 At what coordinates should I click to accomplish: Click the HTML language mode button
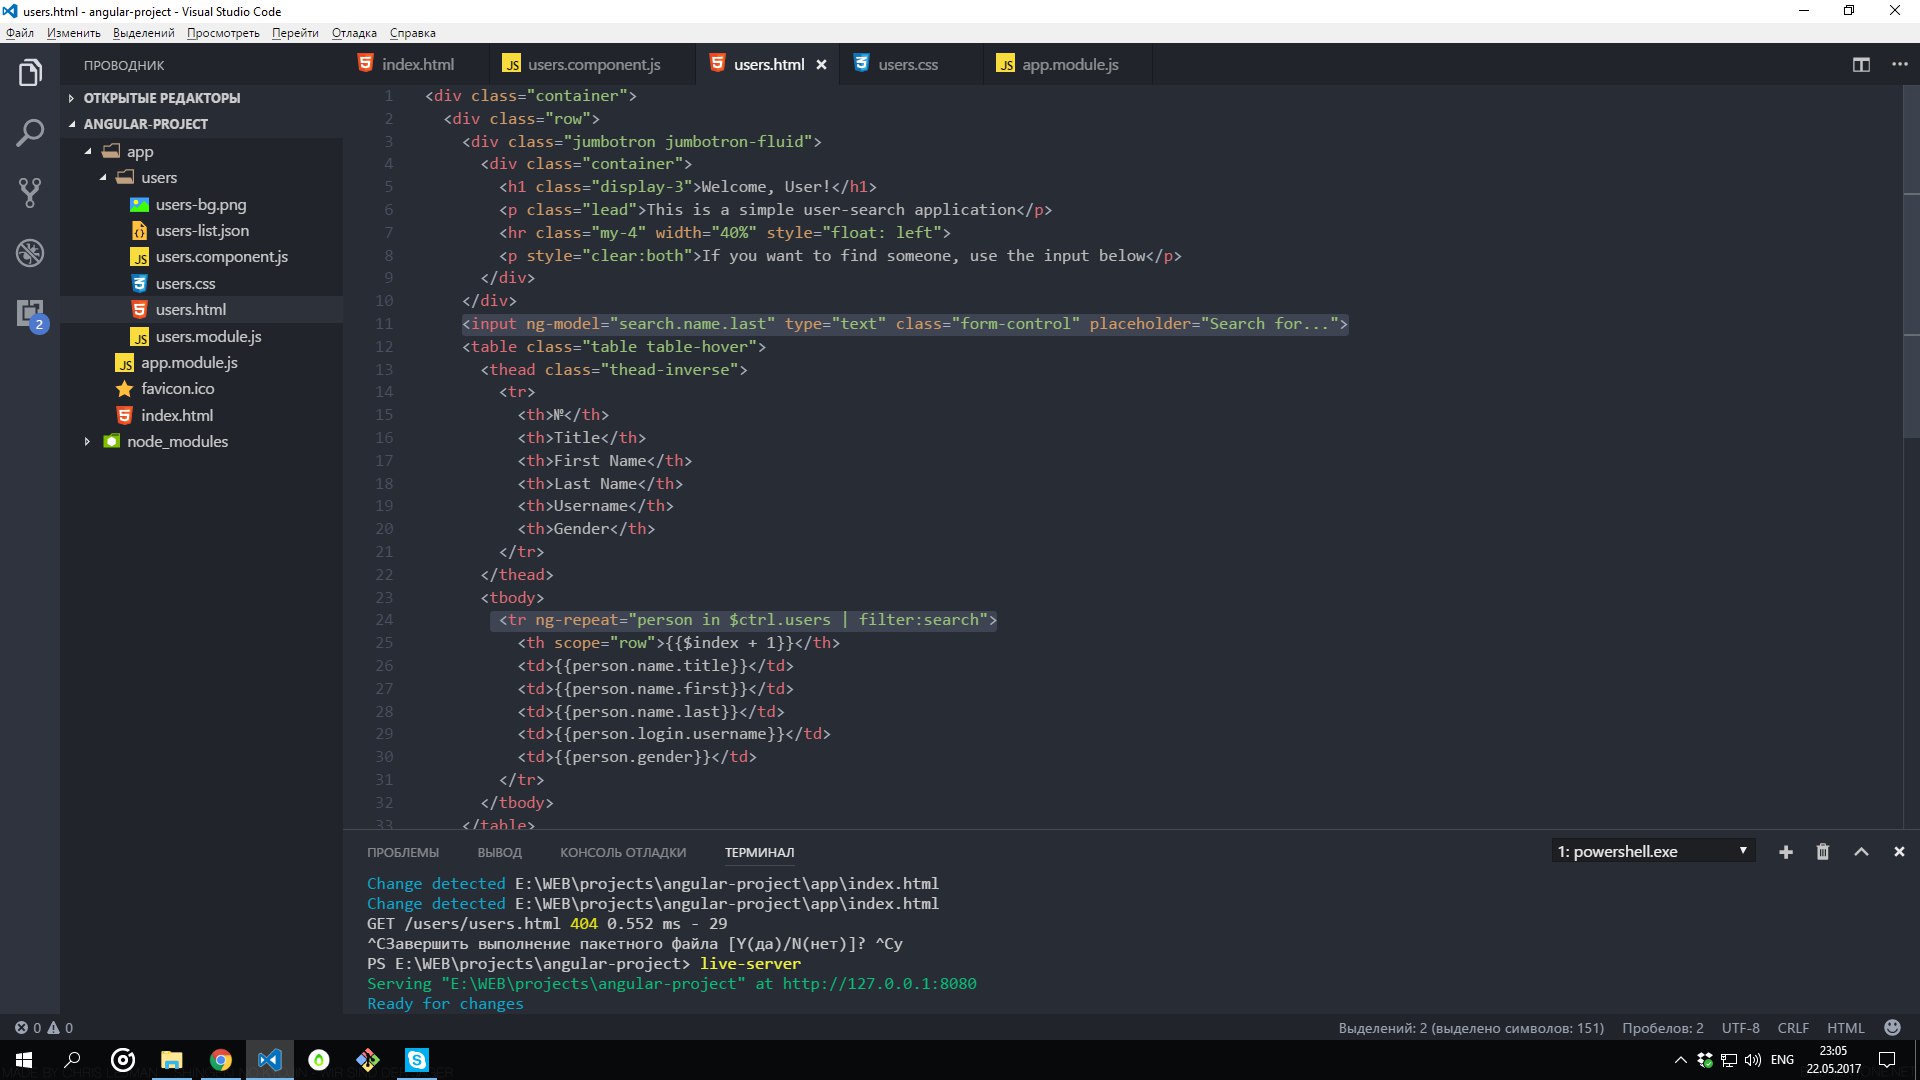[1845, 1028]
